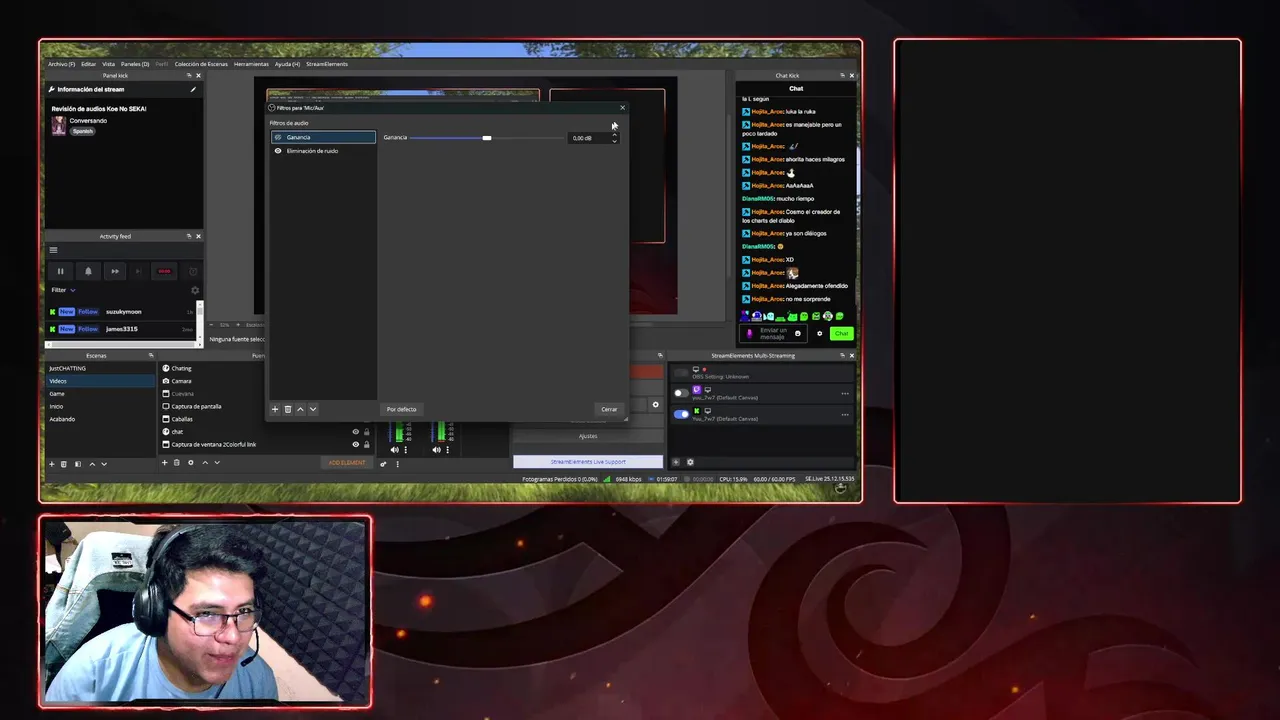The height and width of the screenshot is (720, 1280).
Task: Delete the selected audio filter
Action: 288,409
